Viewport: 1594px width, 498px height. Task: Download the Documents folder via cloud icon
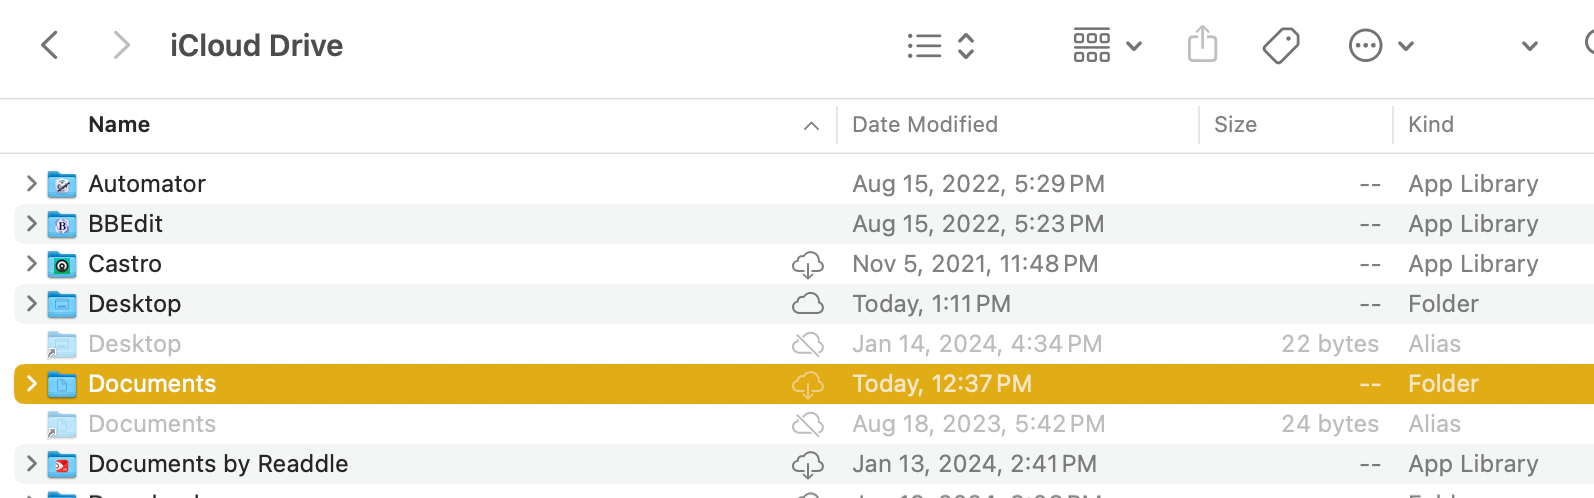tap(808, 385)
